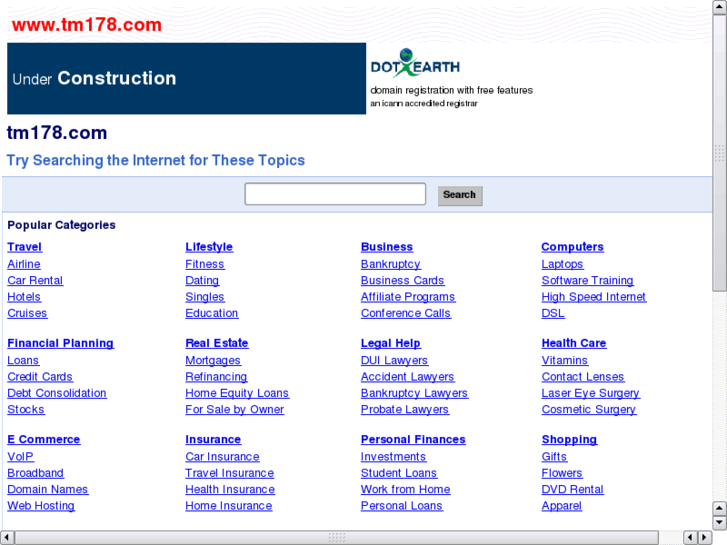Visit the Car Insurance link

click(223, 456)
